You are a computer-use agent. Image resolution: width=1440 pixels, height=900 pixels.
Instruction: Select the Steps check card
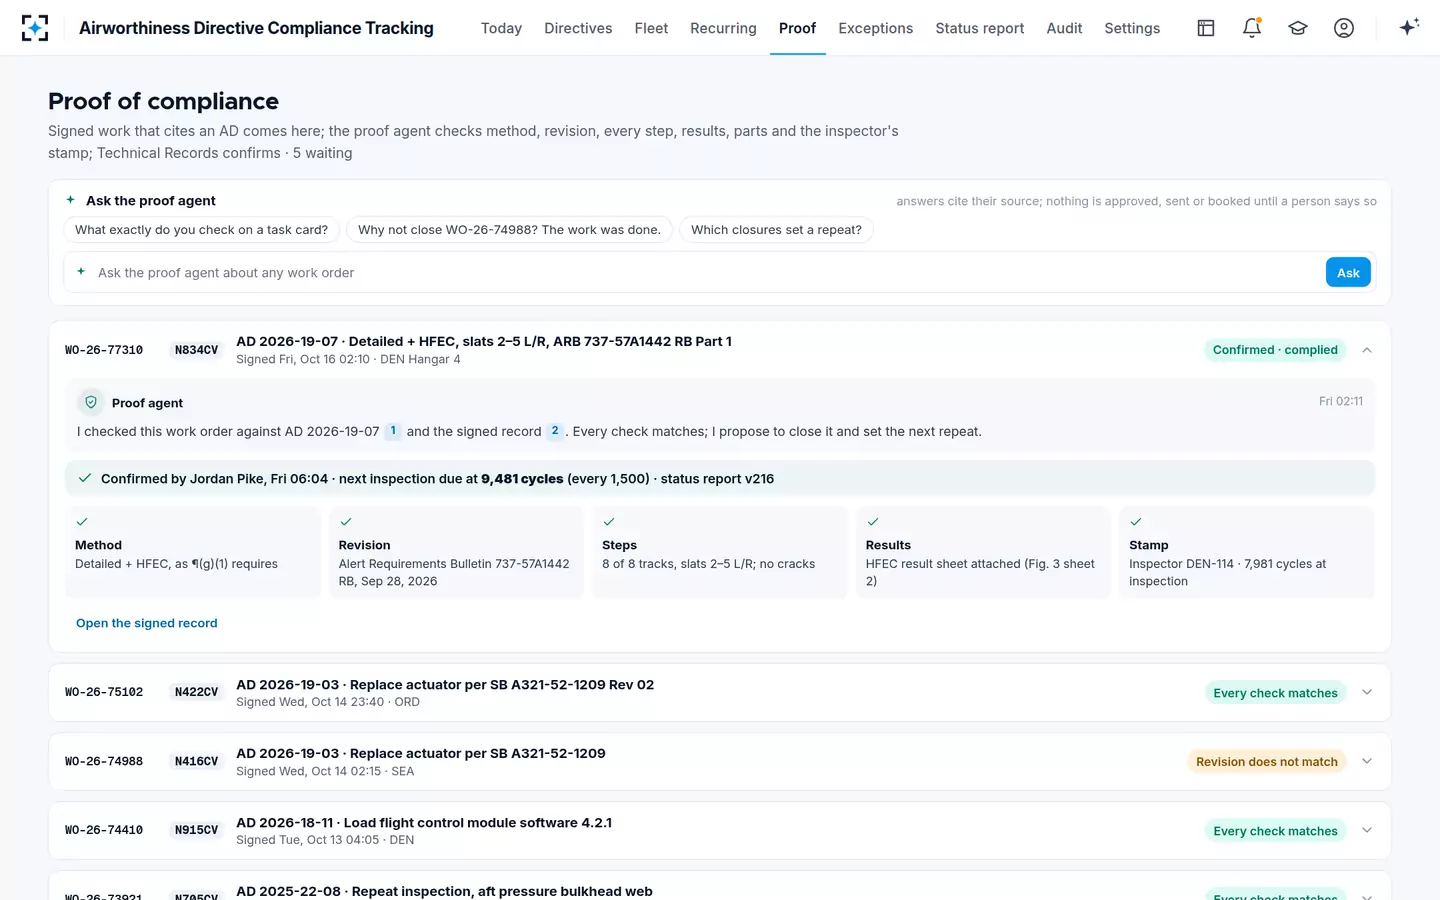(x=720, y=552)
